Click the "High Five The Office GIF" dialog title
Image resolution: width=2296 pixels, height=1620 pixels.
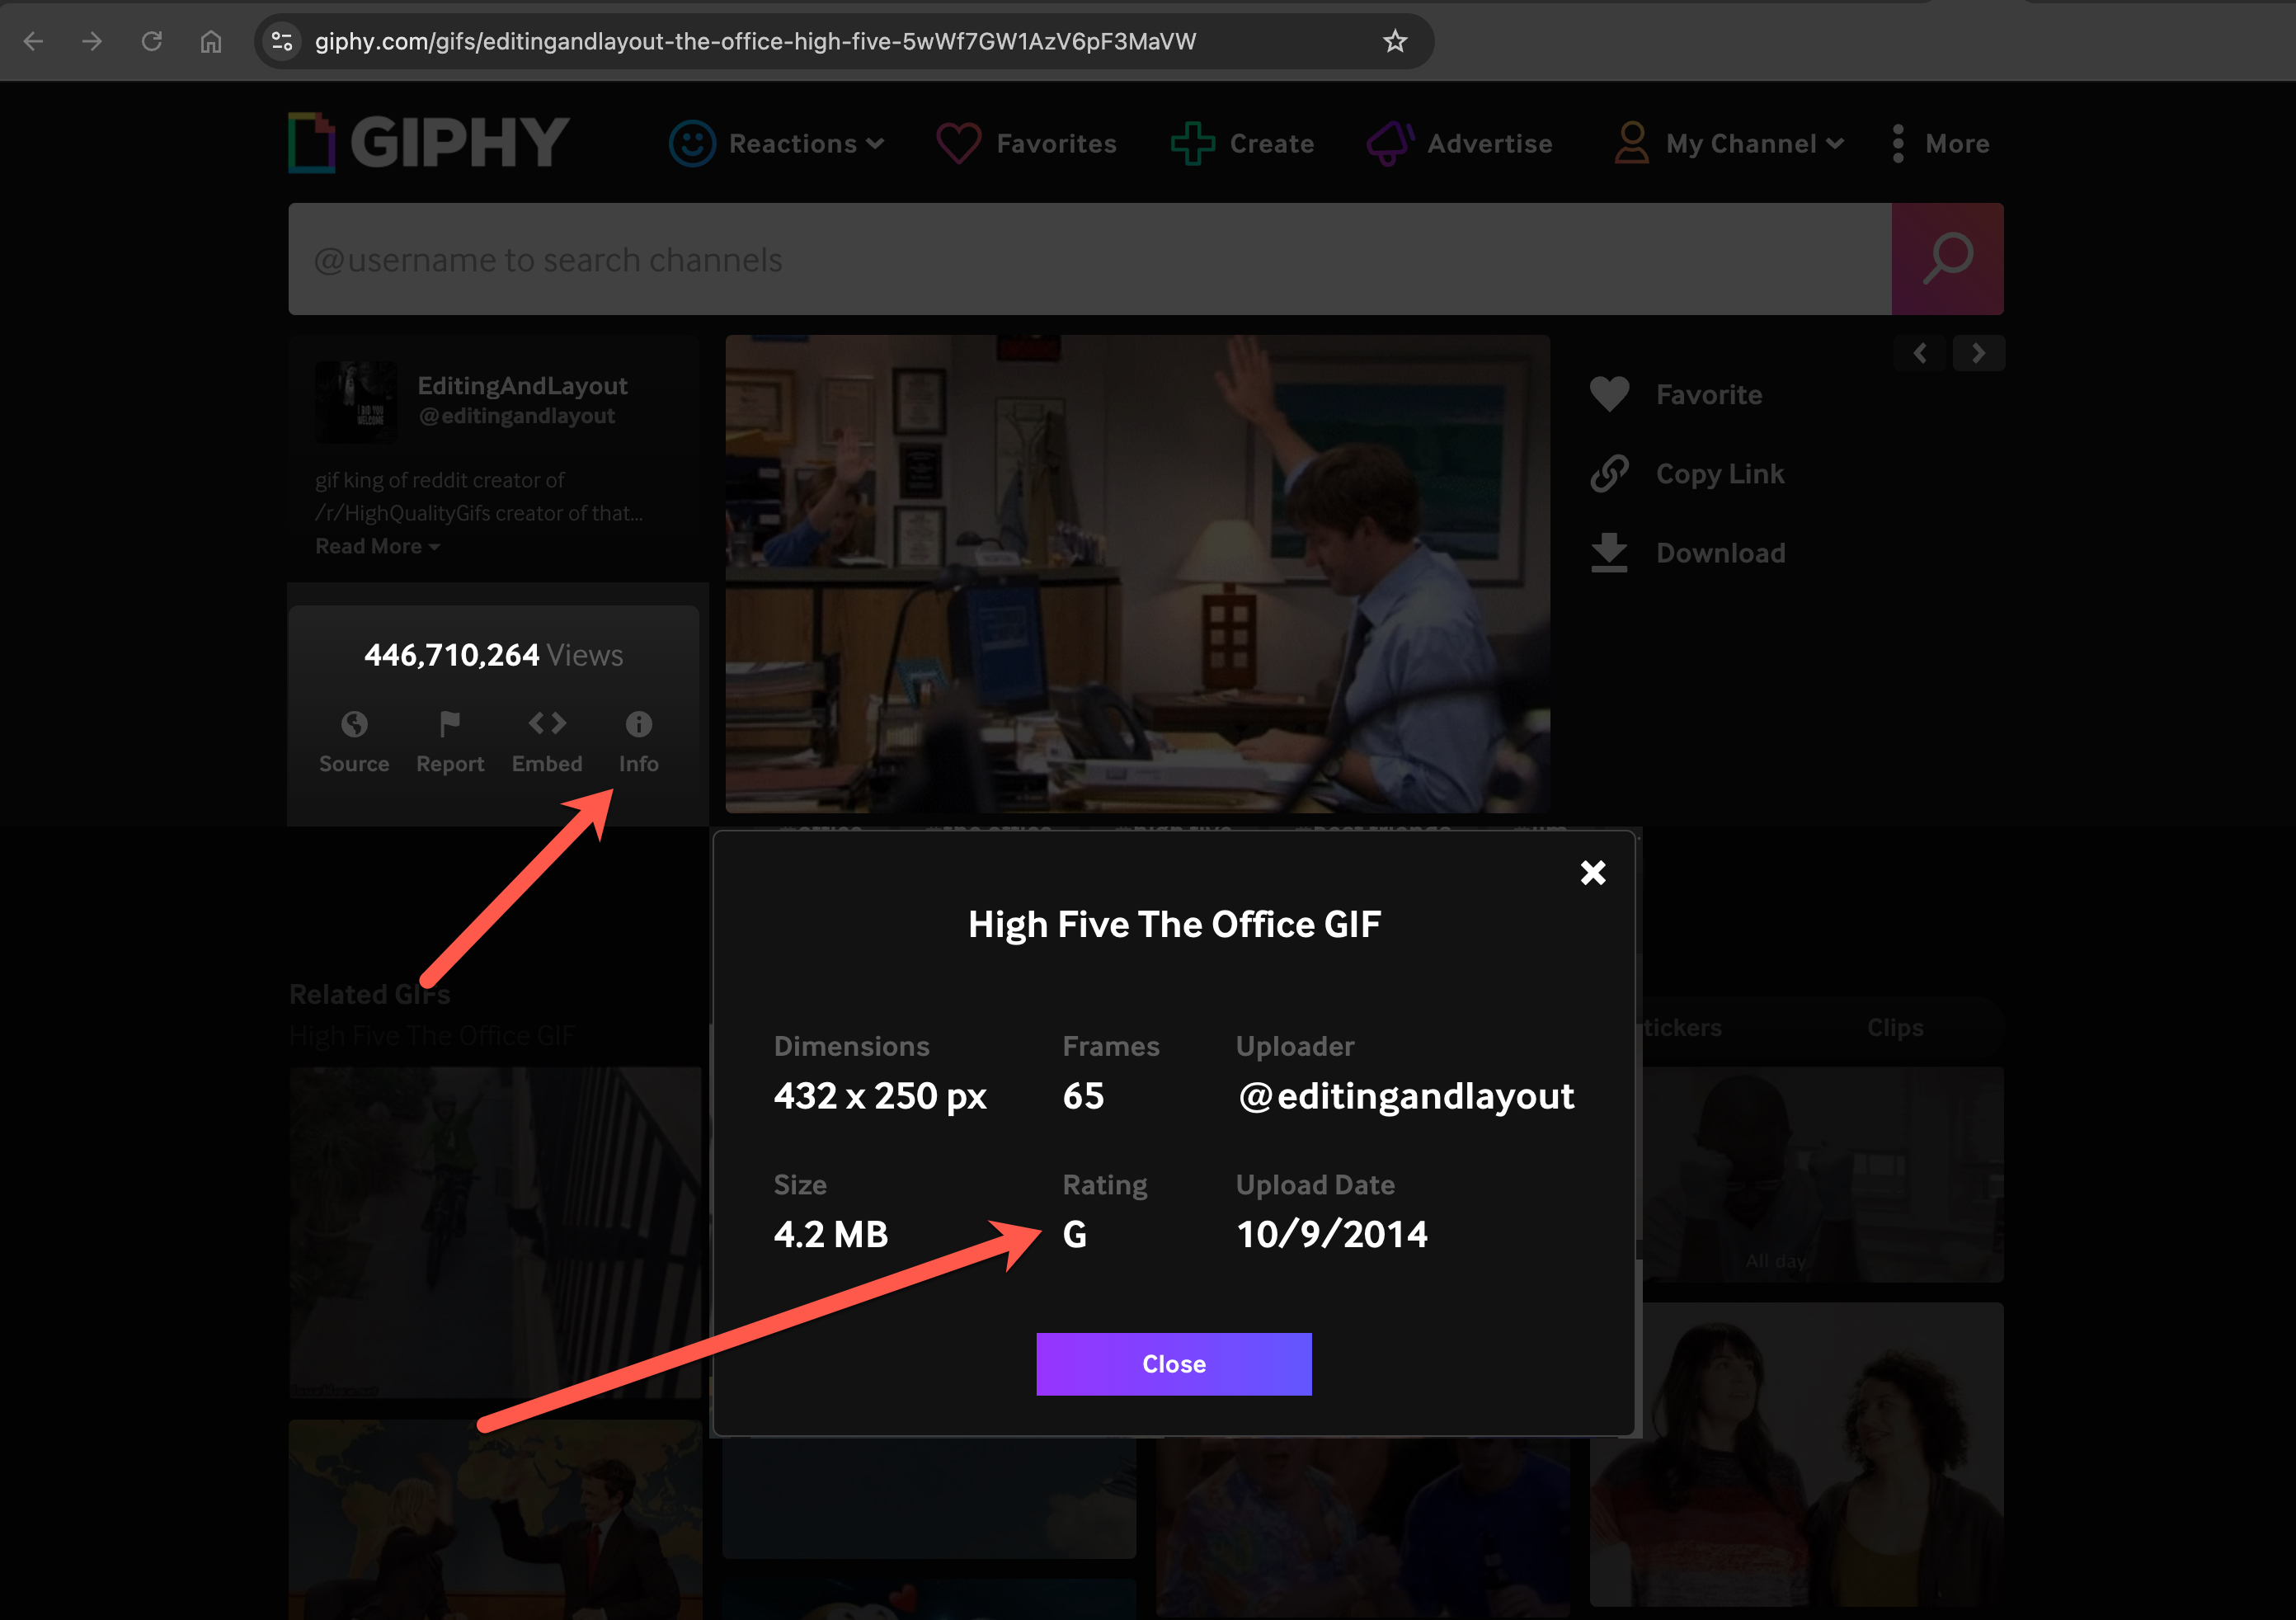click(1174, 924)
